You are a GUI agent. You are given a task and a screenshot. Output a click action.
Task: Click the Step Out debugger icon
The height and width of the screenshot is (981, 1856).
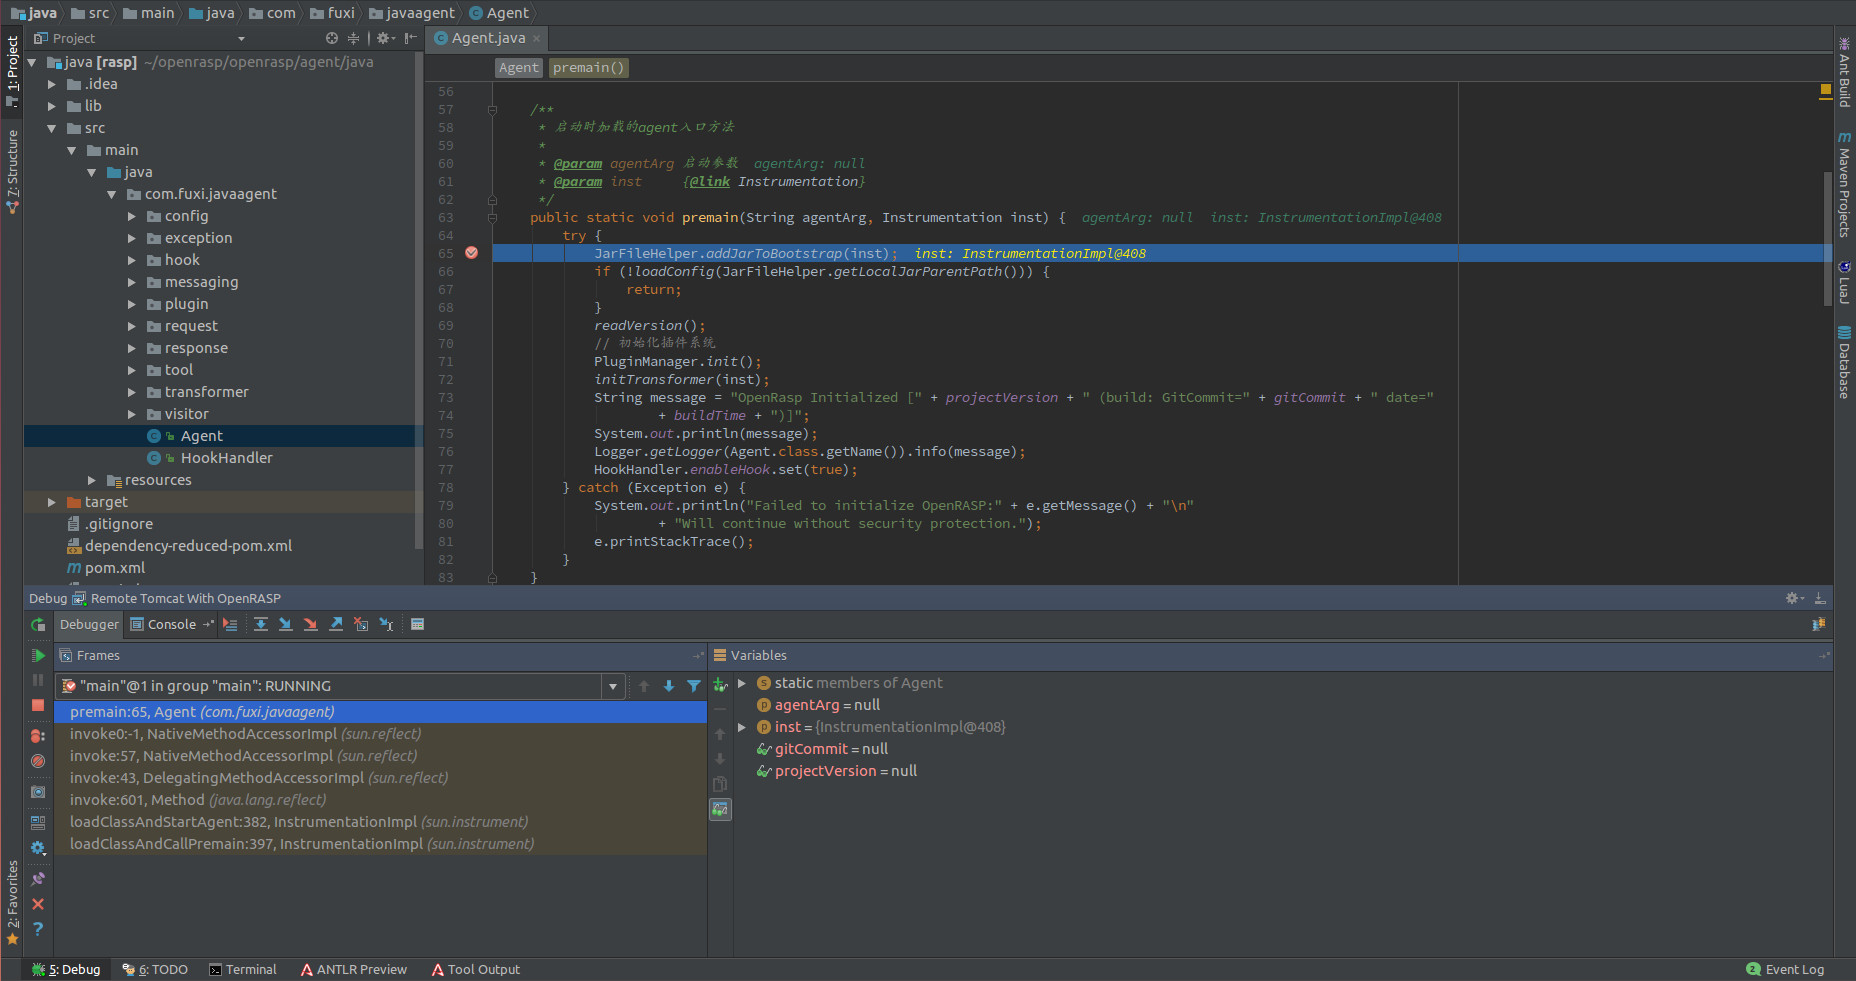(336, 625)
